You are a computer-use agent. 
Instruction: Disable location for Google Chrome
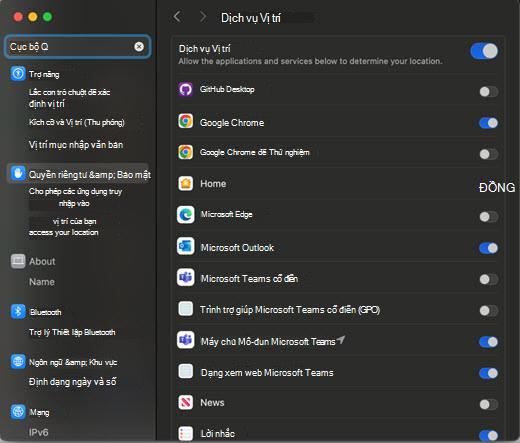488,123
